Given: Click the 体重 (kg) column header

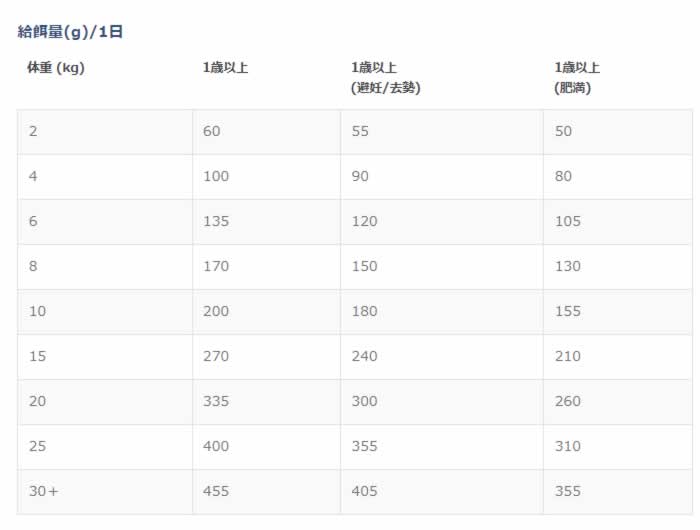Looking at the screenshot, I should pos(54,68).
